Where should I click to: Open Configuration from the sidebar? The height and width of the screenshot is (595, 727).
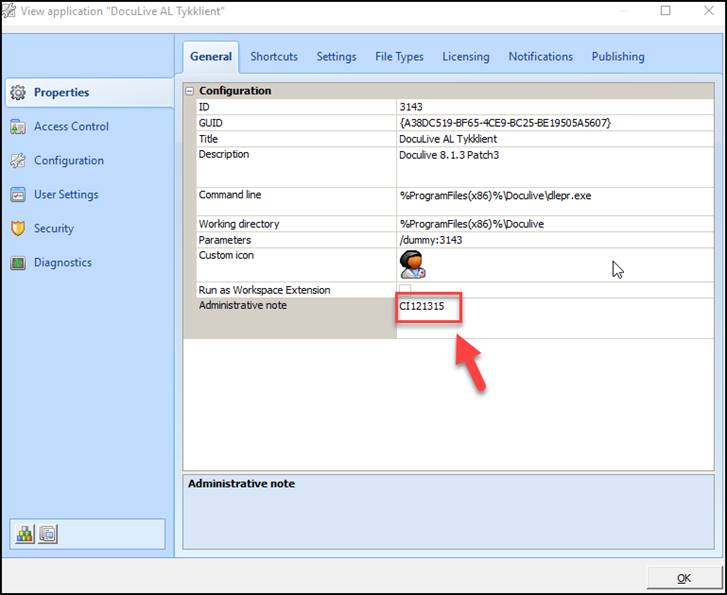(68, 161)
